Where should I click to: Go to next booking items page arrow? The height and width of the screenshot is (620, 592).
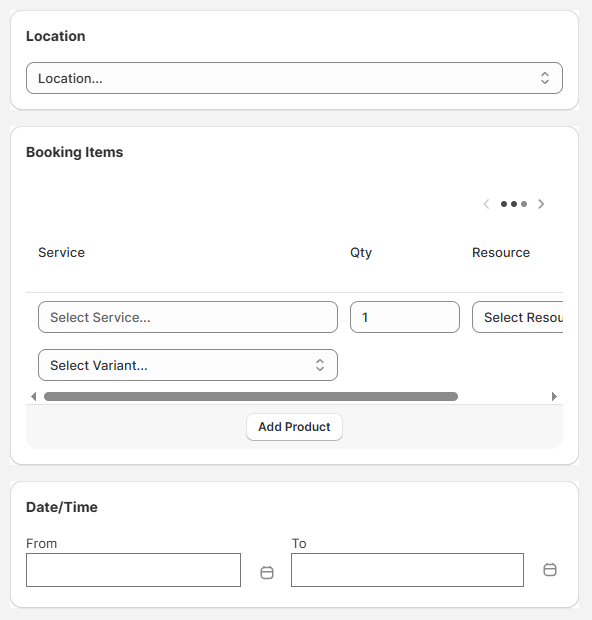click(541, 204)
